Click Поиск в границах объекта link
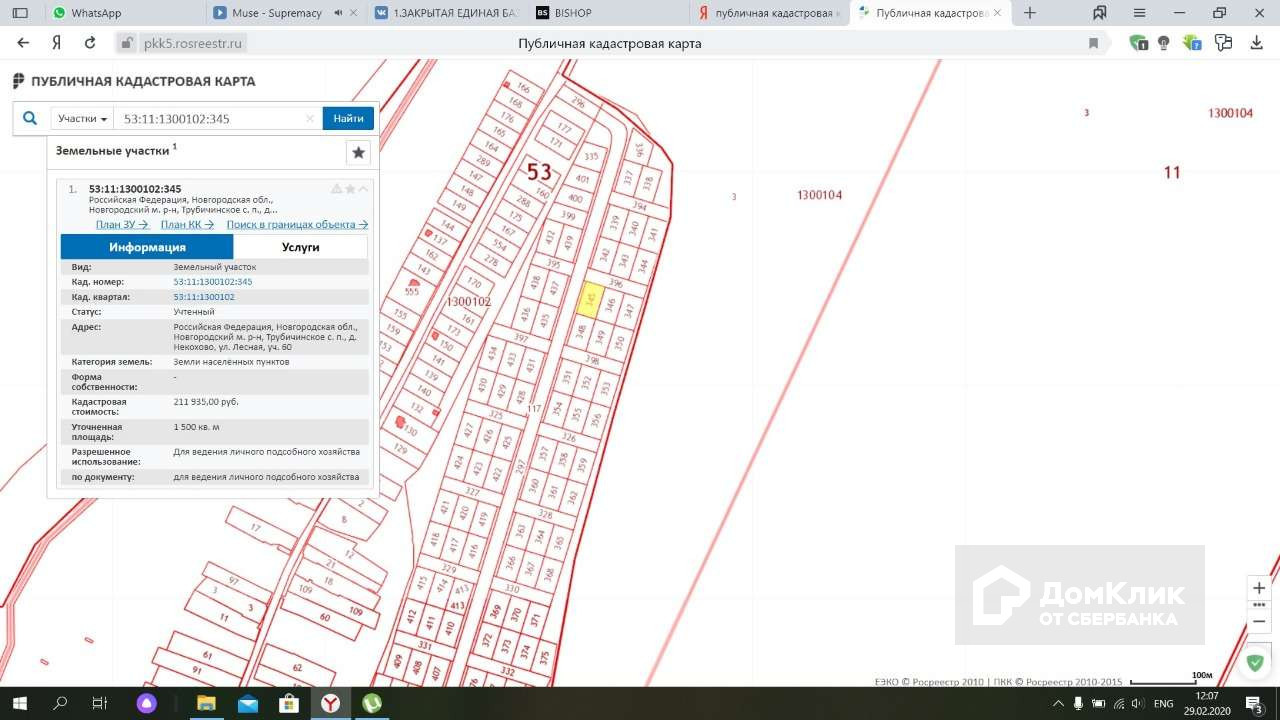 297,225
